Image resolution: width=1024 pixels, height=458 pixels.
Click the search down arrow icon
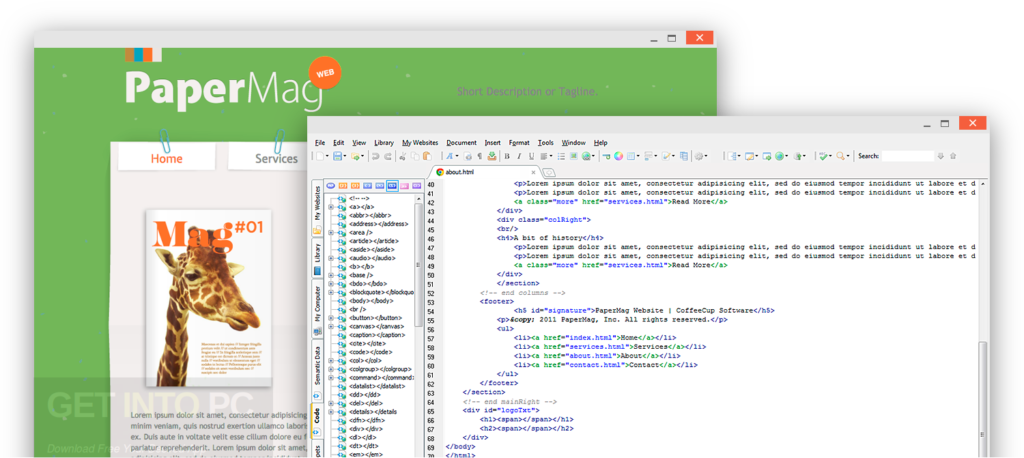coord(940,156)
